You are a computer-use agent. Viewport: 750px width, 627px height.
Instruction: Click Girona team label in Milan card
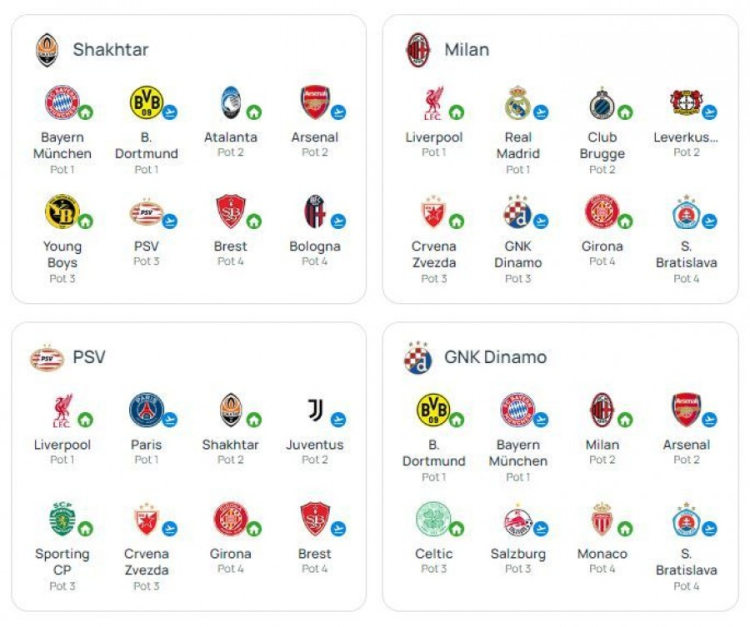(602, 246)
